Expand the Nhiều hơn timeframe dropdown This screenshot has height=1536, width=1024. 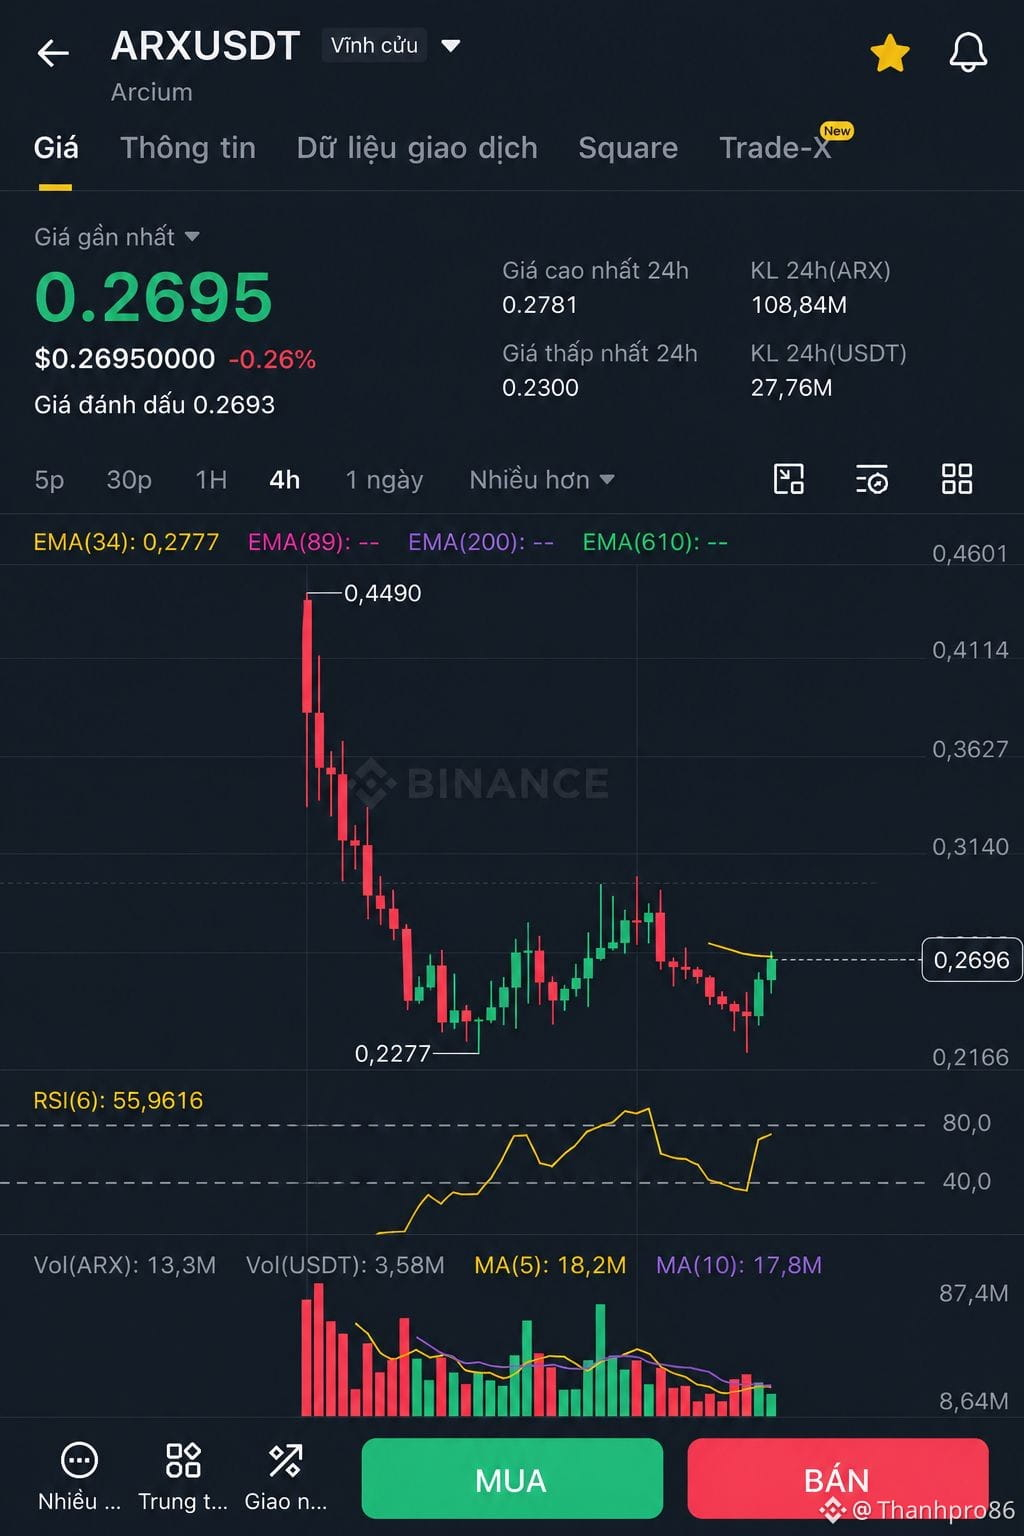tap(542, 480)
